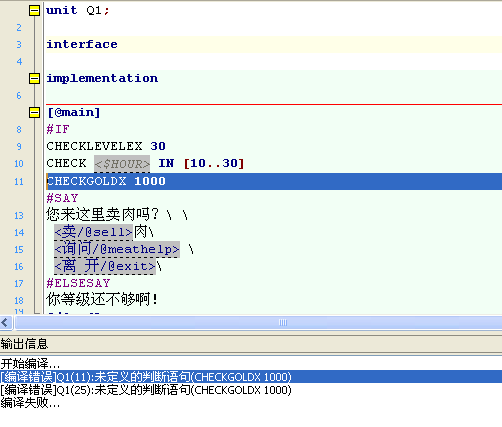Click the CHECKLEVELEX 30 line
This screenshot has height=427, width=502.
[x=106, y=146]
